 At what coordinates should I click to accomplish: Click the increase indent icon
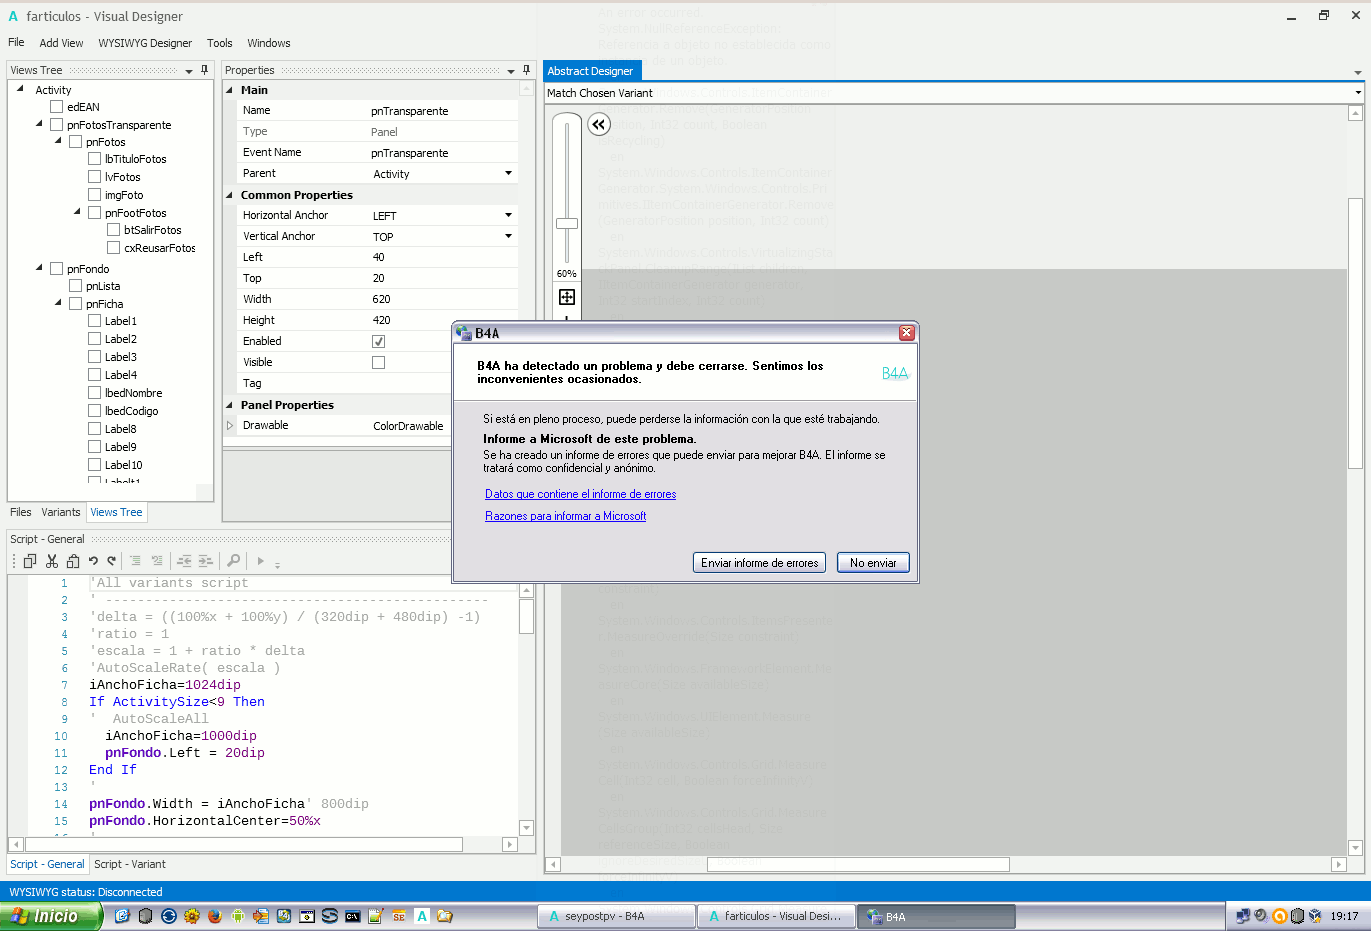(x=206, y=561)
